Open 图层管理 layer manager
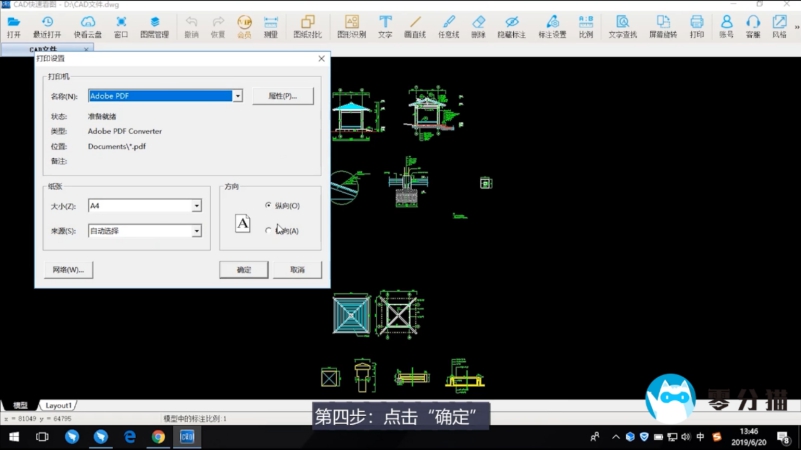This screenshot has height=450, width=801. (154, 27)
